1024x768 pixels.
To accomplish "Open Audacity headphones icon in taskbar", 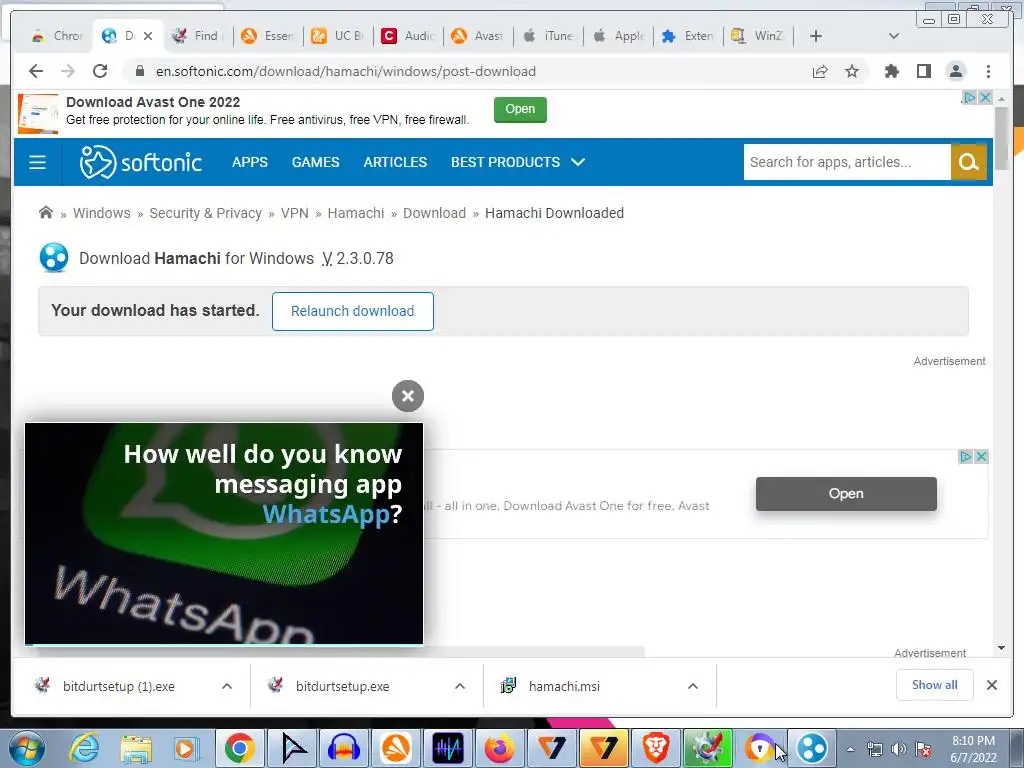I will 344,748.
